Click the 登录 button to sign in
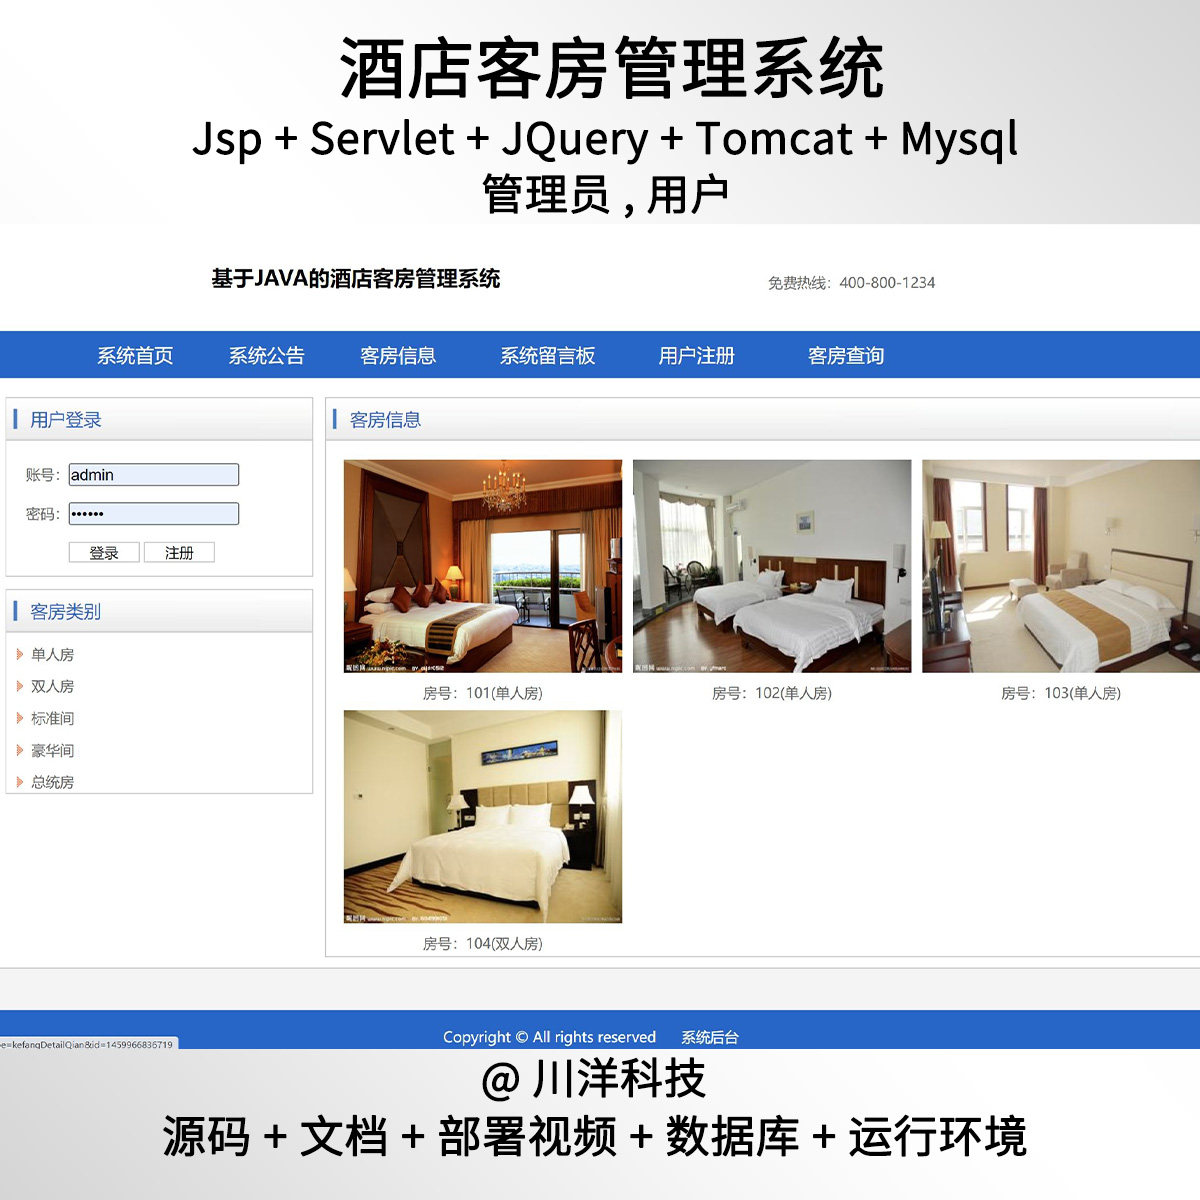This screenshot has height=1200, width=1200. [x=103, y=552]
